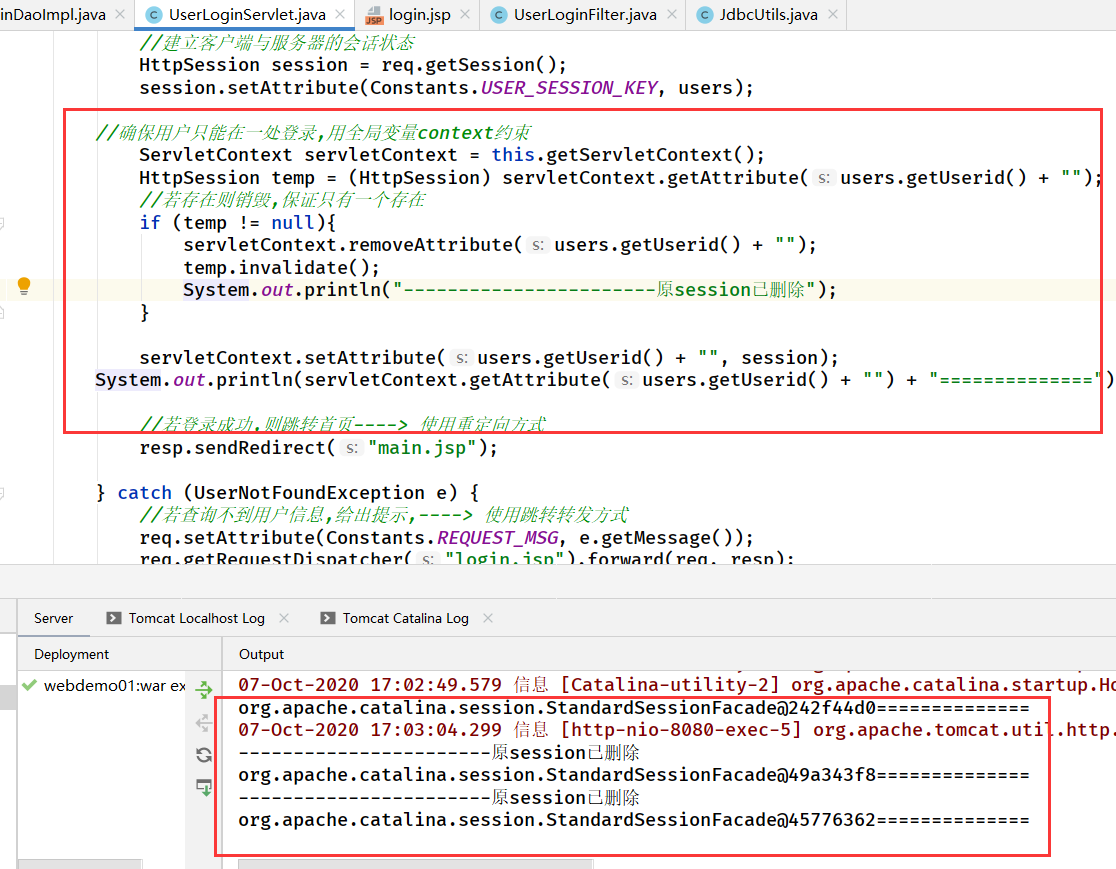1116x869 pixels.
Task: Click the StandardSessionFacade@49a343f8 output line
Action: pos(633,774)
